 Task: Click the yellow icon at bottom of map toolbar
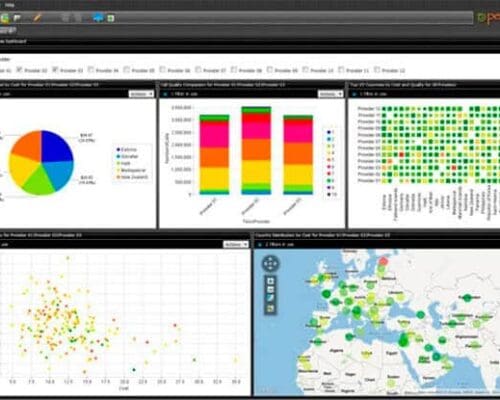270,308
